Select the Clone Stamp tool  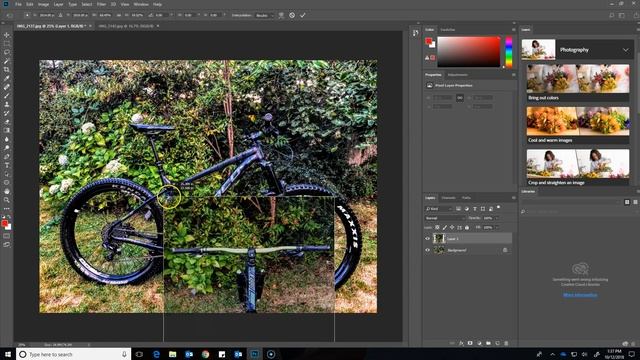pyautogui.click(x=7, y=104)
